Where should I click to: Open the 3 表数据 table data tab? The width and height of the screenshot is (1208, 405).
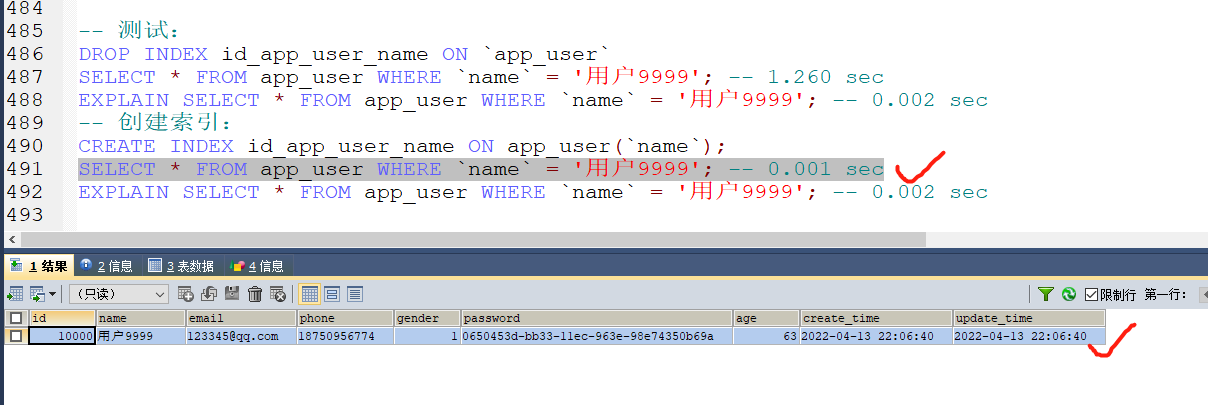coord(181,265)
